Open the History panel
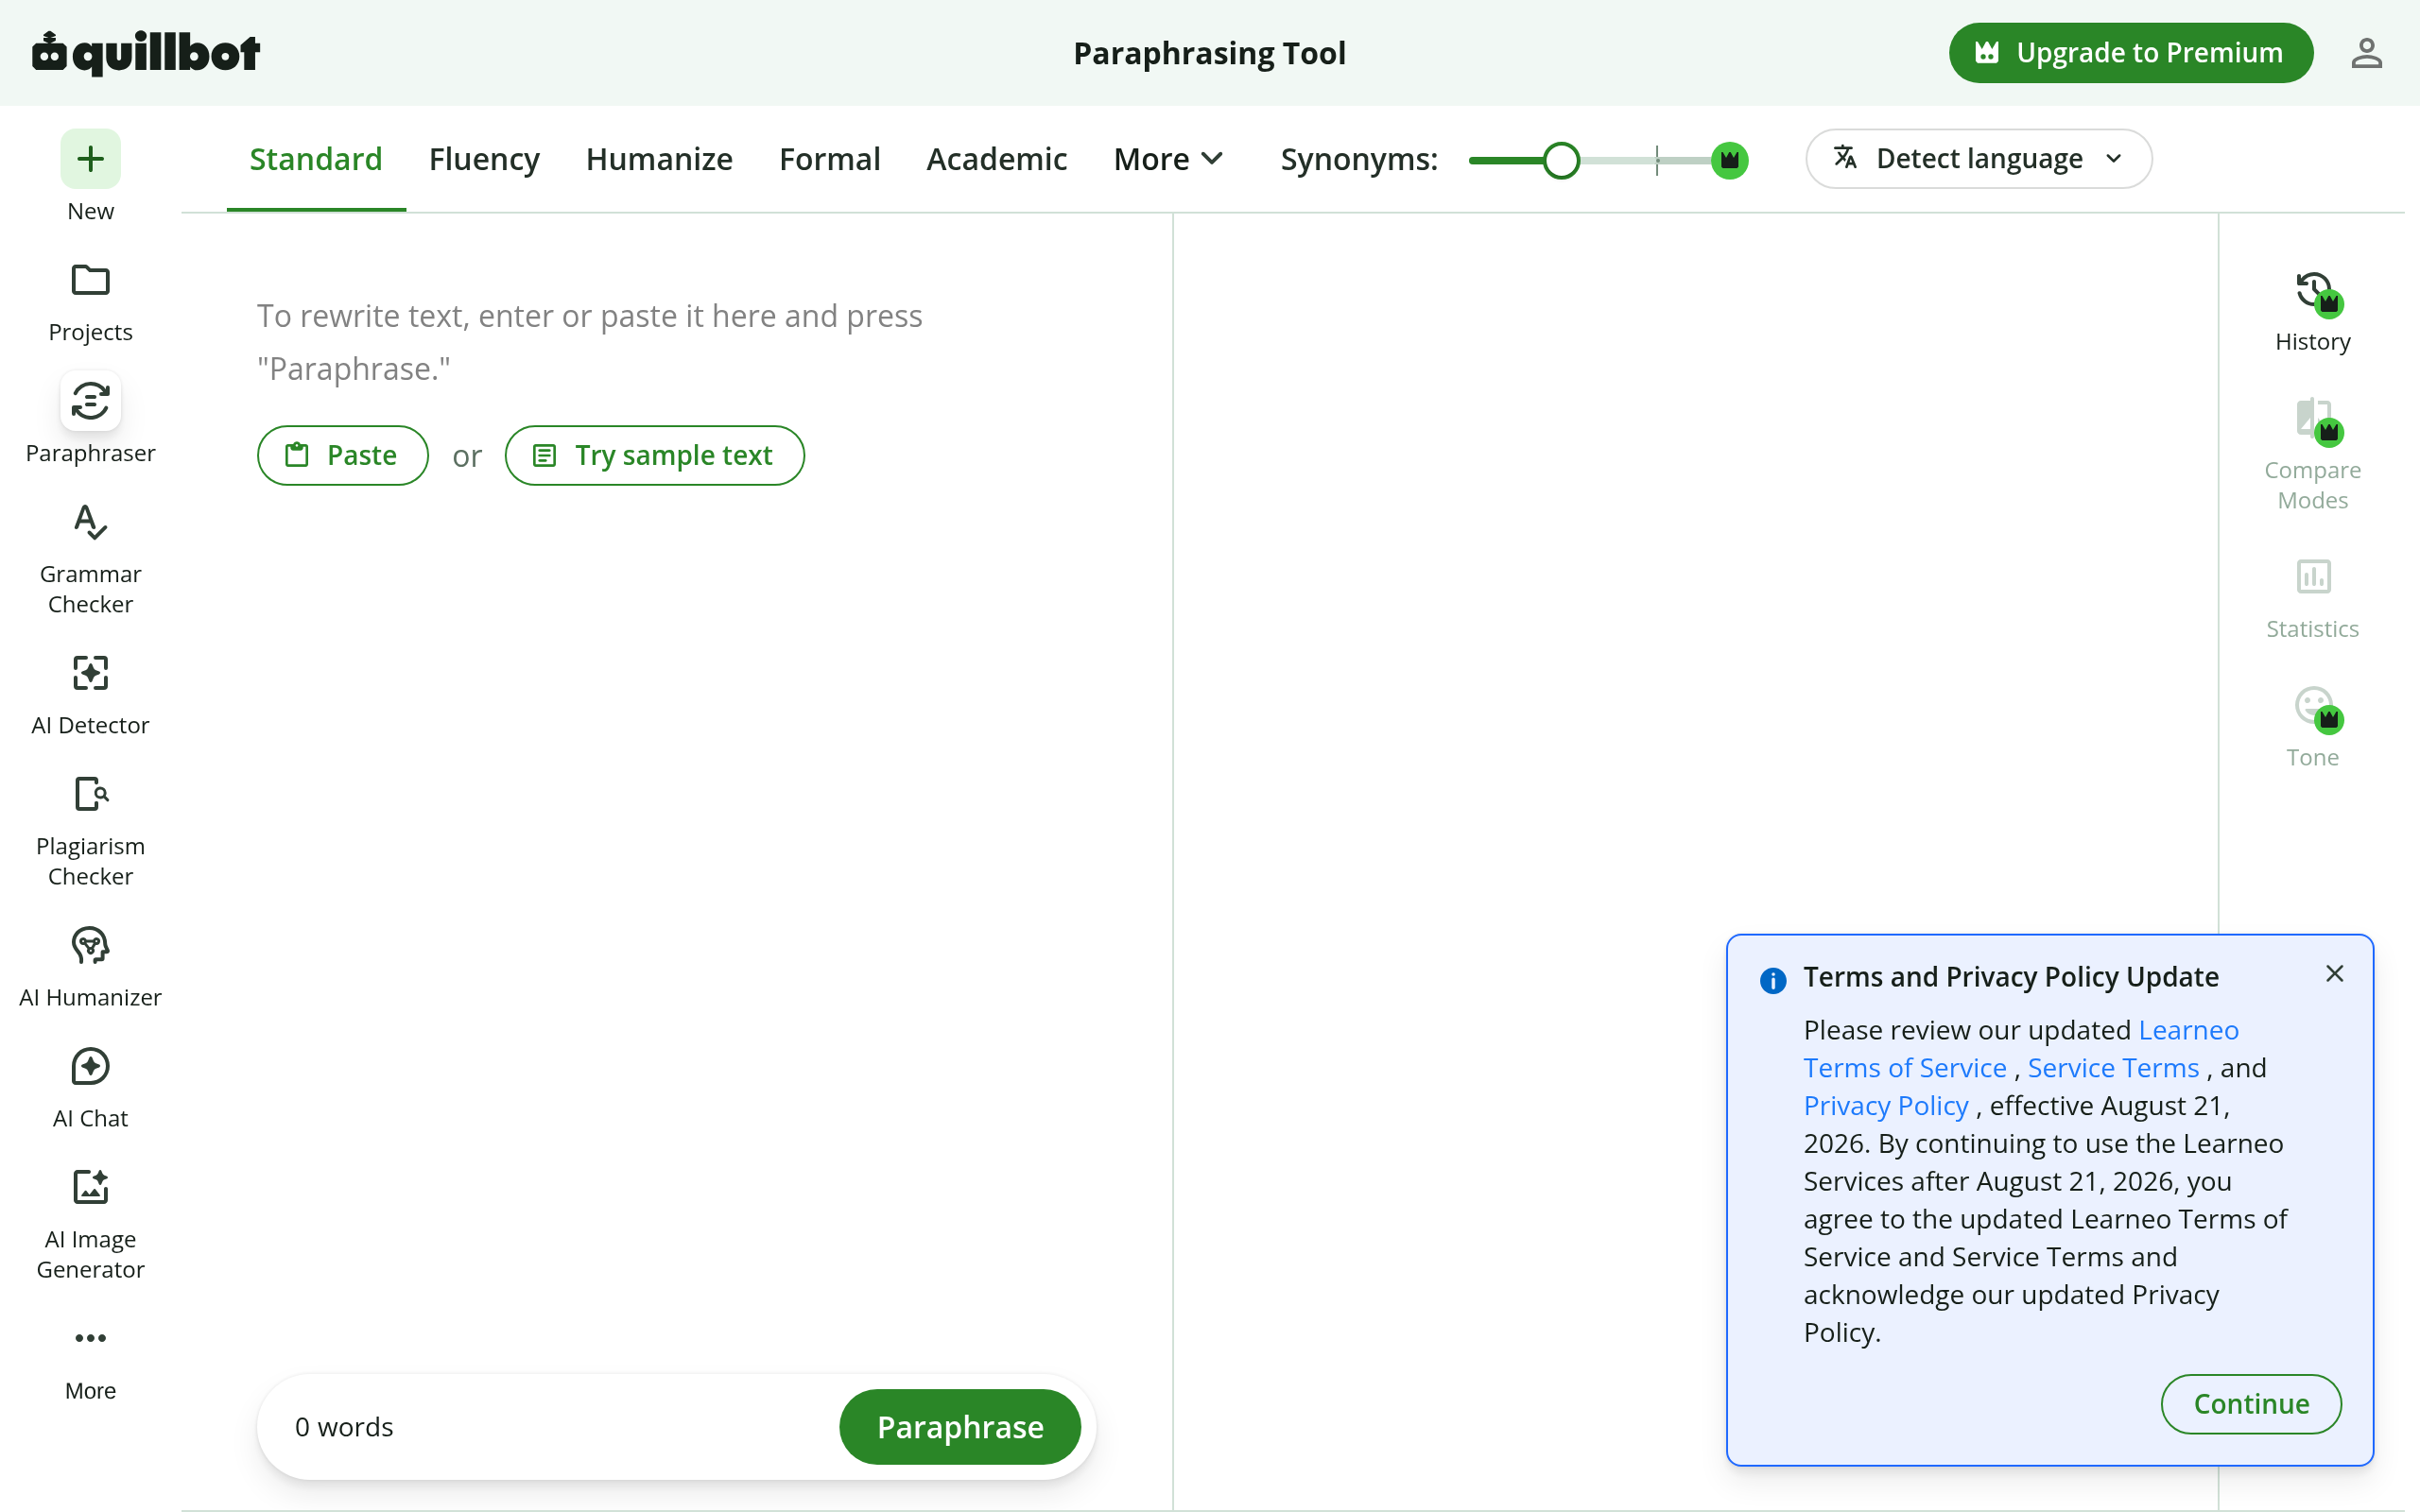 [x=2312, y=312]
